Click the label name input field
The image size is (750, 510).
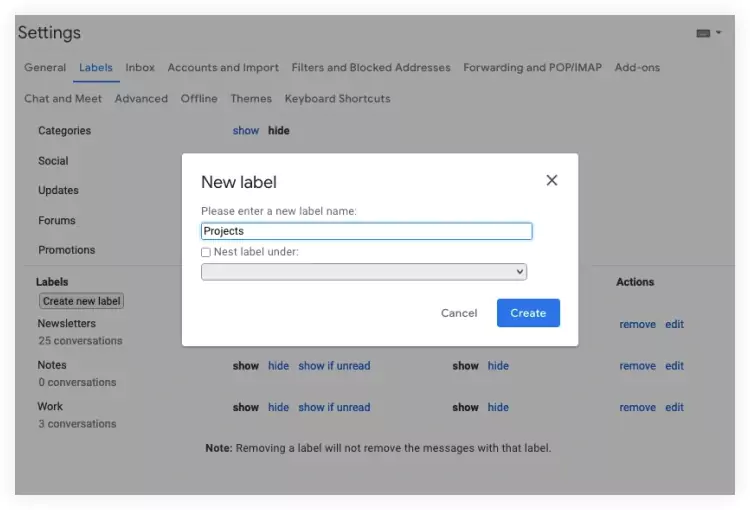coord(366,231)
